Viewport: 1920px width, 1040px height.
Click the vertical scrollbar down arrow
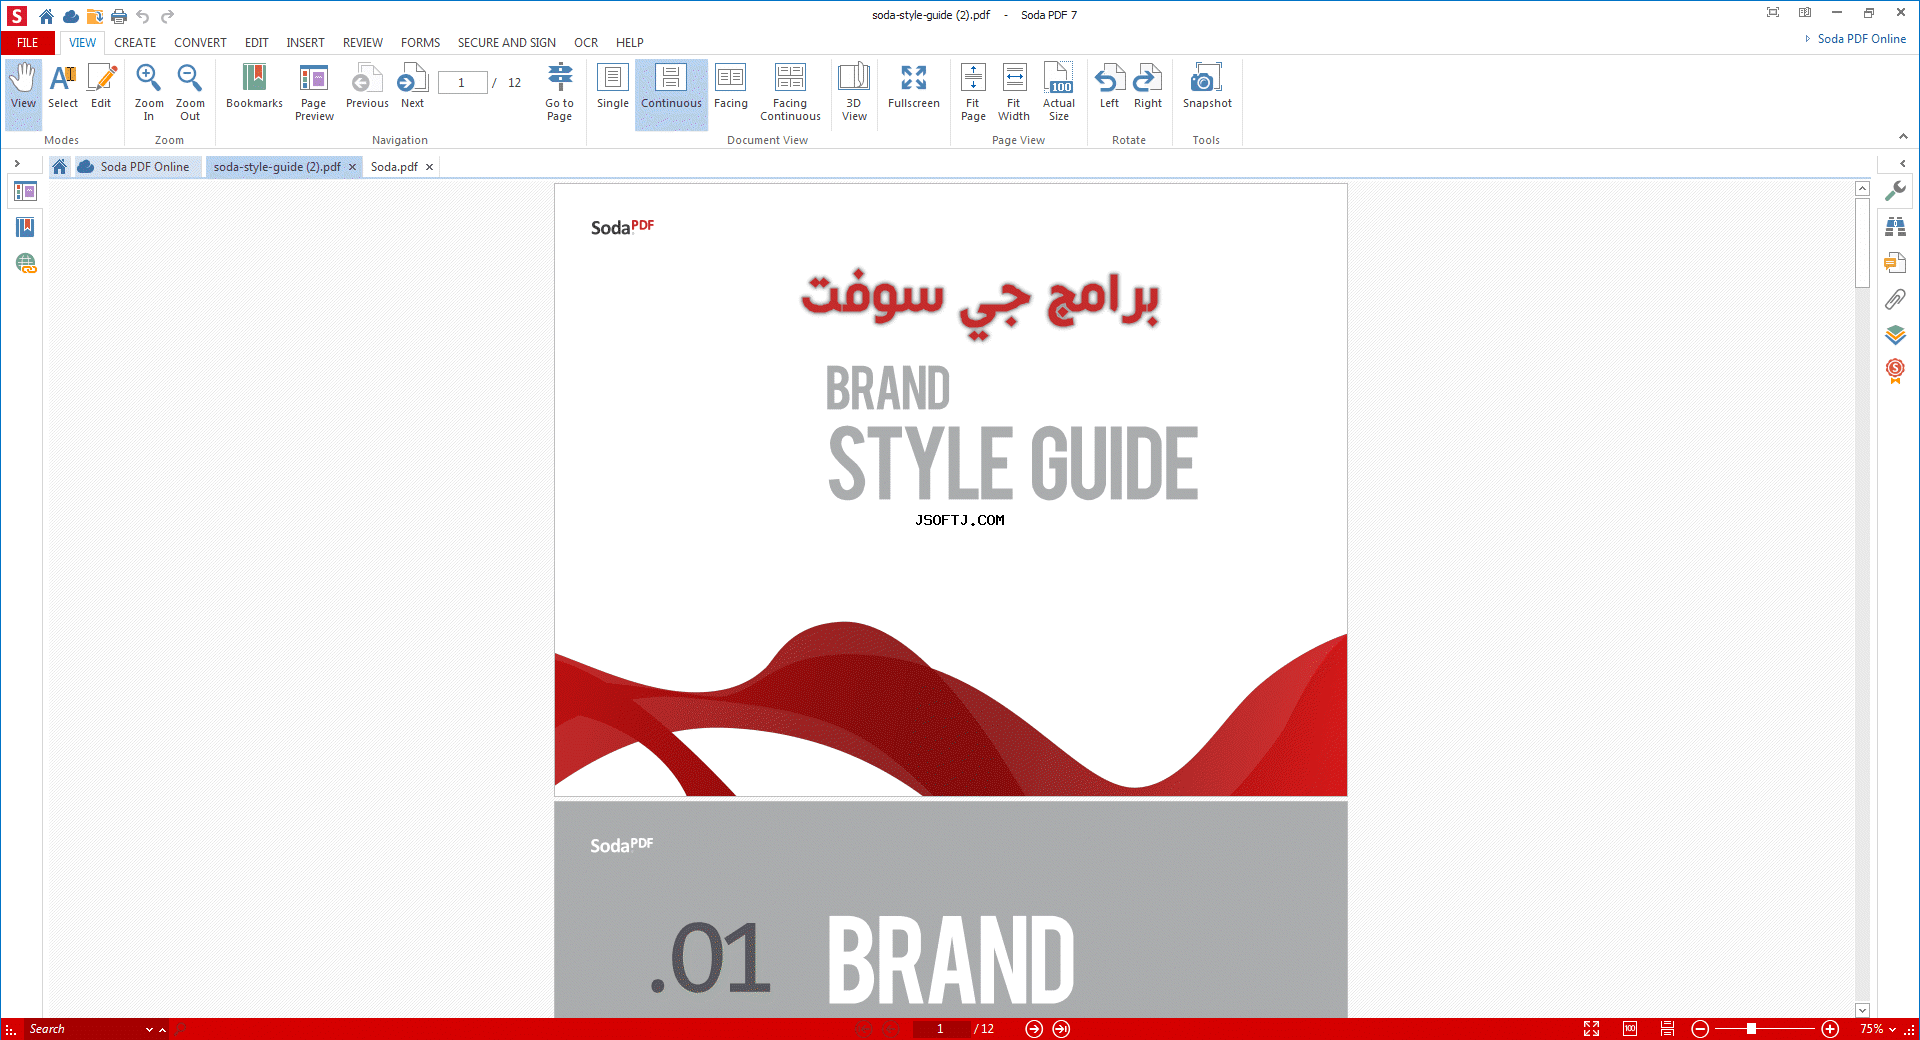pos(1862,1010)
